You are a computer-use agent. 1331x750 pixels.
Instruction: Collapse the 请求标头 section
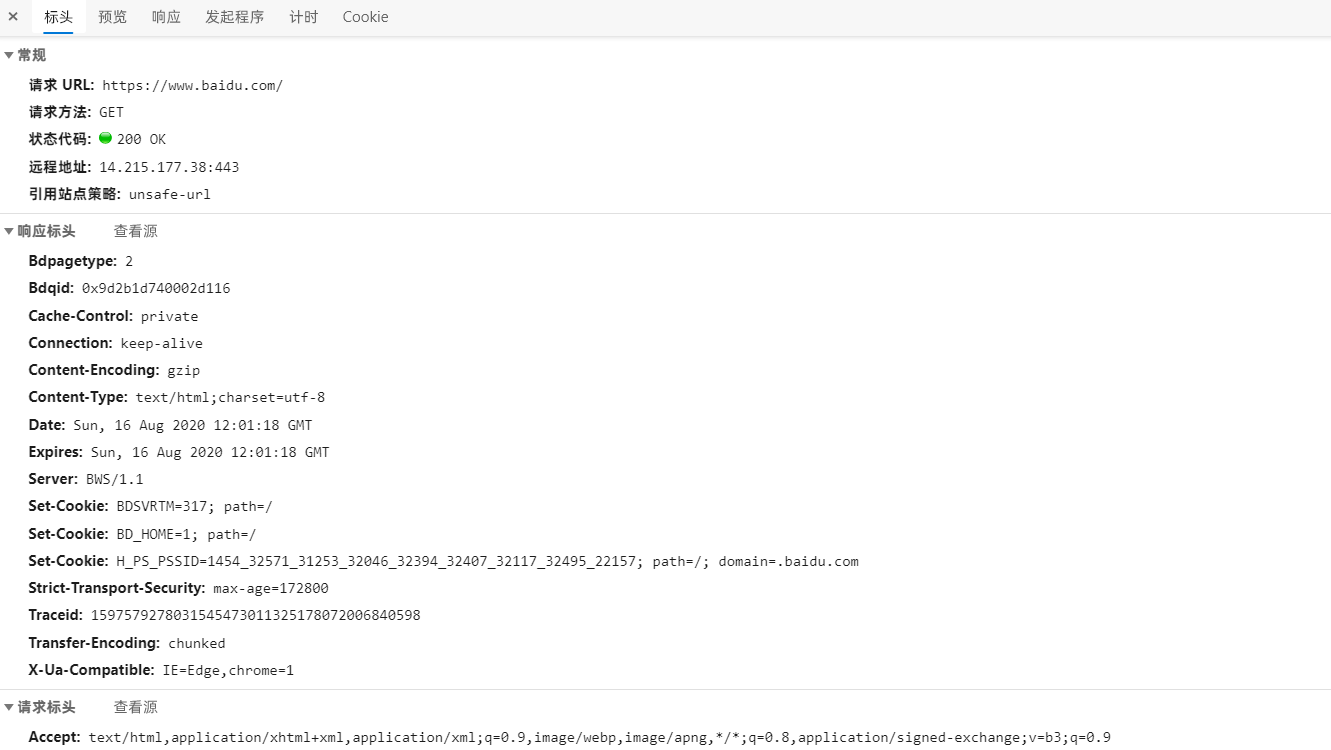[x=9, y=707]
